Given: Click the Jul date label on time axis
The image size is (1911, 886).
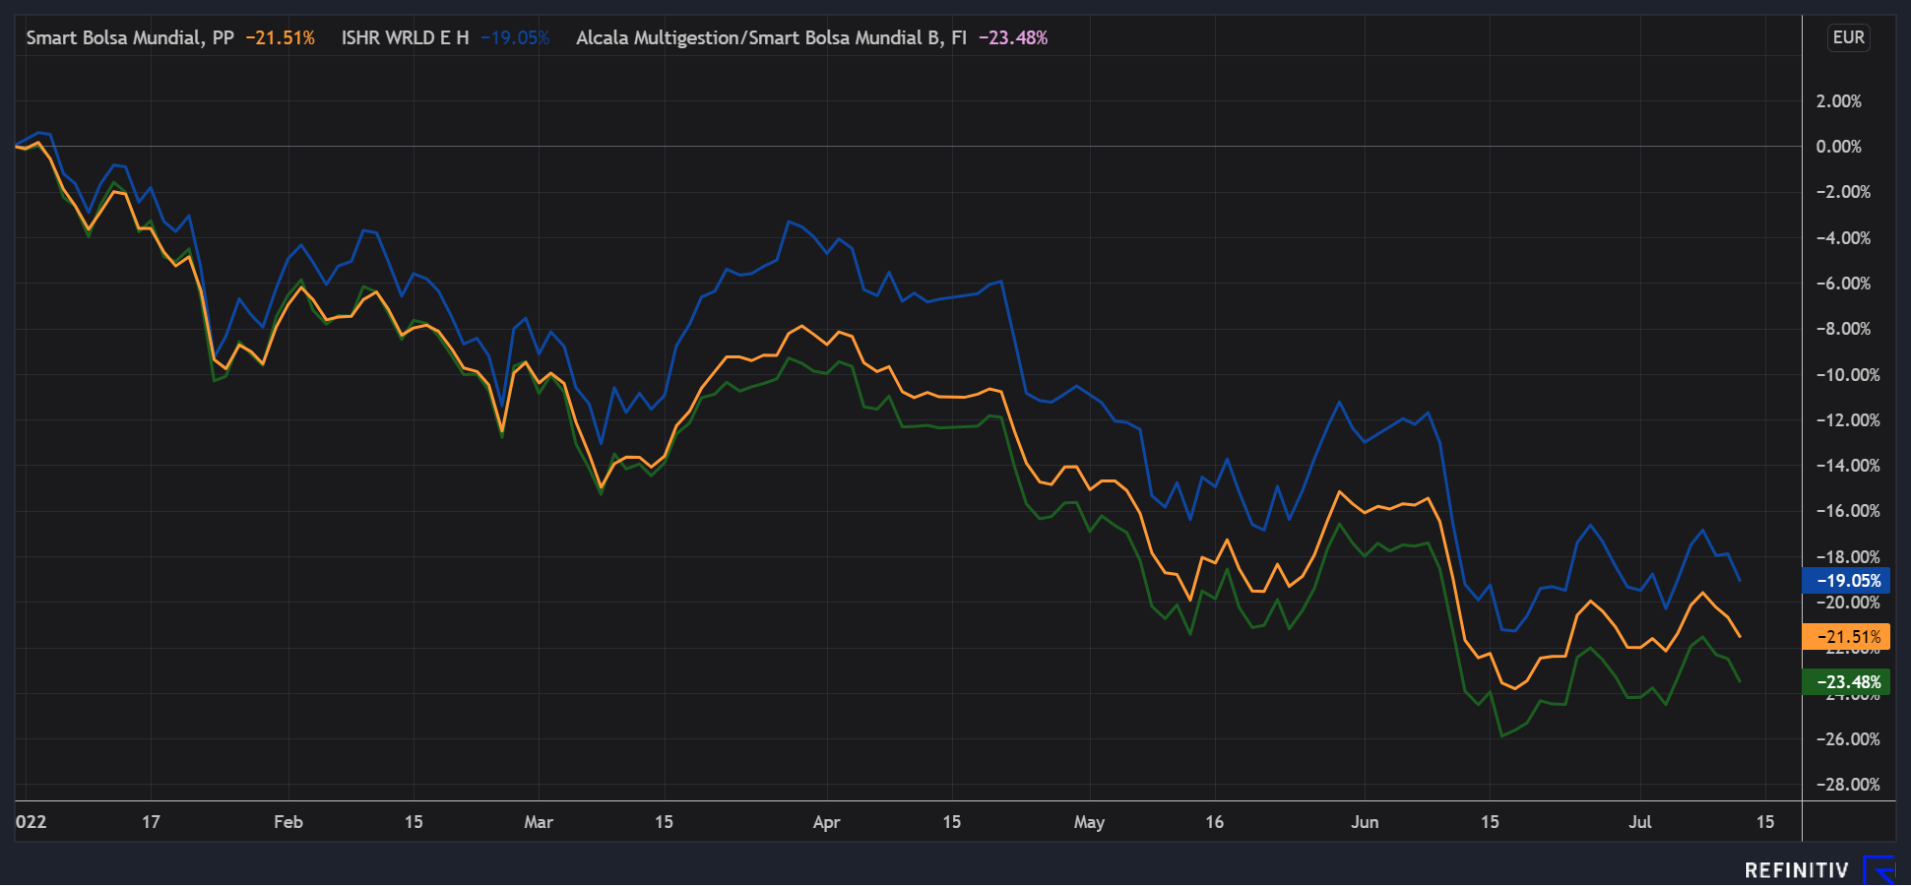Looking at the screenshot, I should pos(1640,822).
